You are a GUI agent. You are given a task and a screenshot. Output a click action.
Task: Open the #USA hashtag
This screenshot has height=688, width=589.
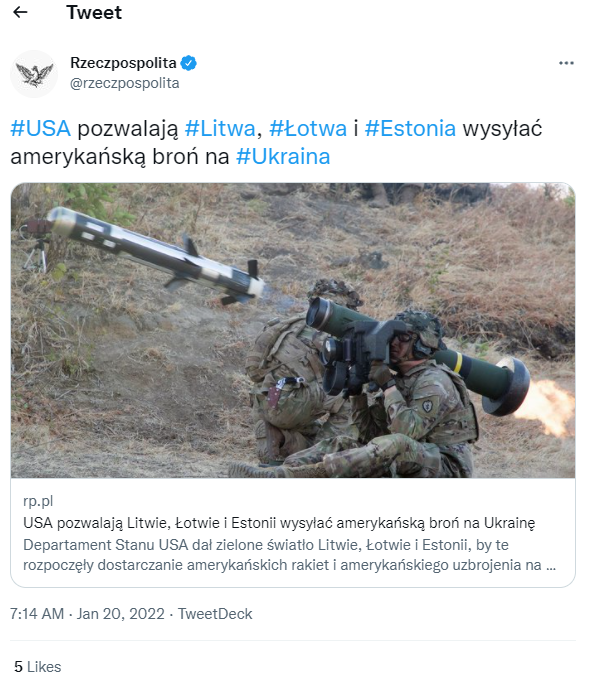[40, 129]
